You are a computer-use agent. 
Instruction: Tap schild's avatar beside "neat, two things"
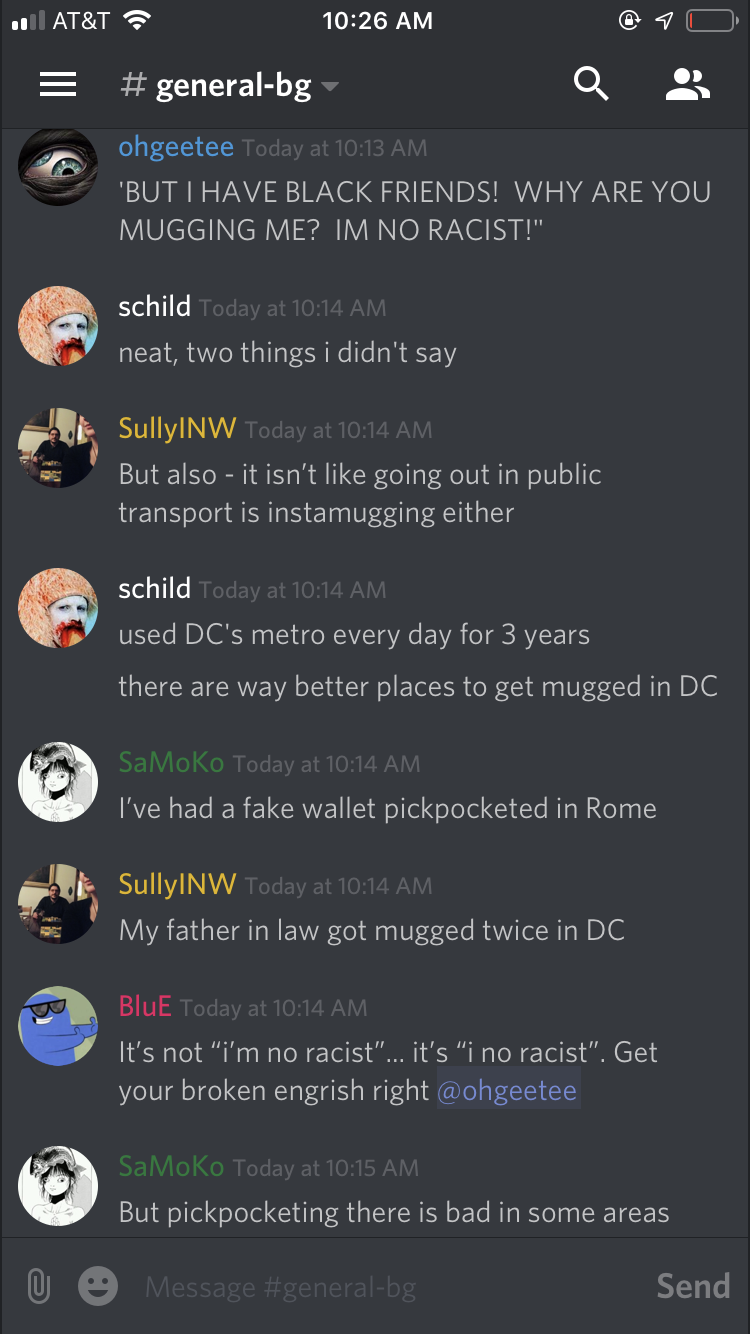[58, 326]
